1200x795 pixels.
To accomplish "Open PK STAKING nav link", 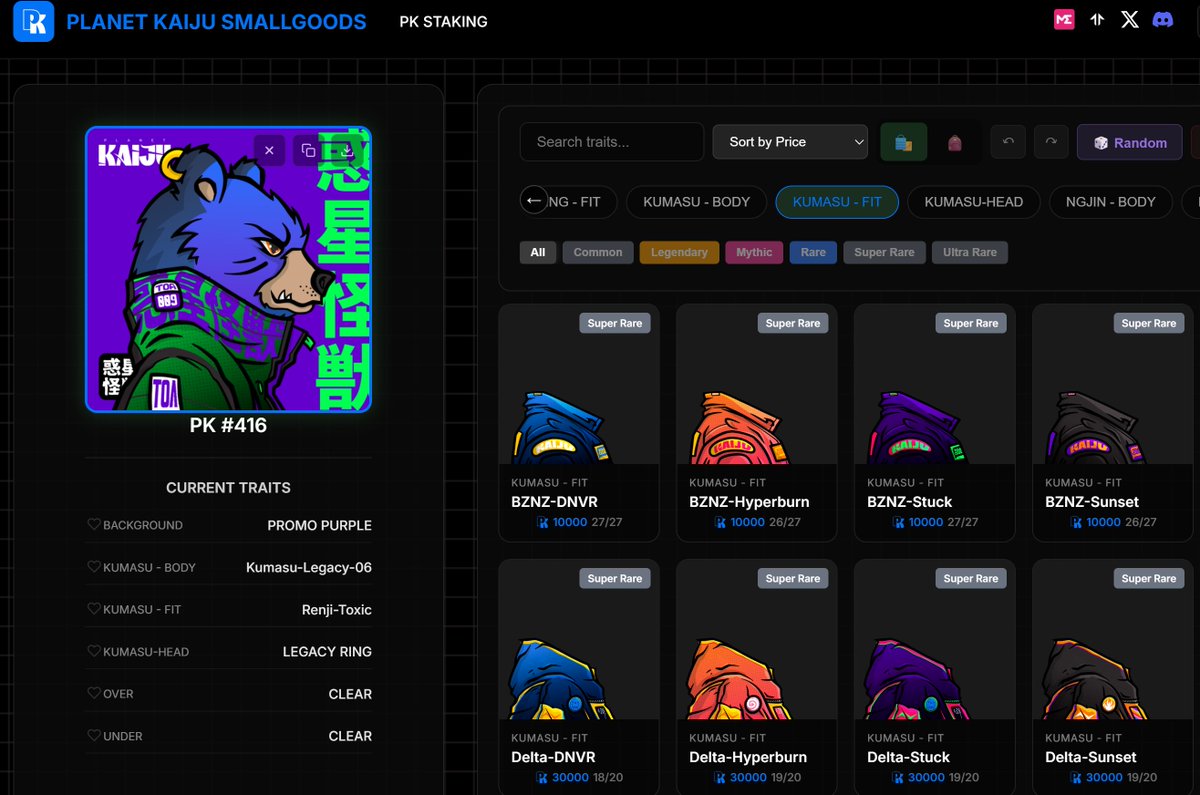I will (443, 21).
